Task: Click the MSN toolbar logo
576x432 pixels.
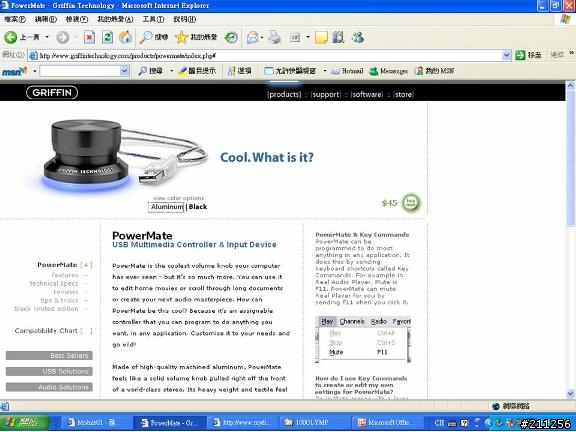Action: point(14,71)
